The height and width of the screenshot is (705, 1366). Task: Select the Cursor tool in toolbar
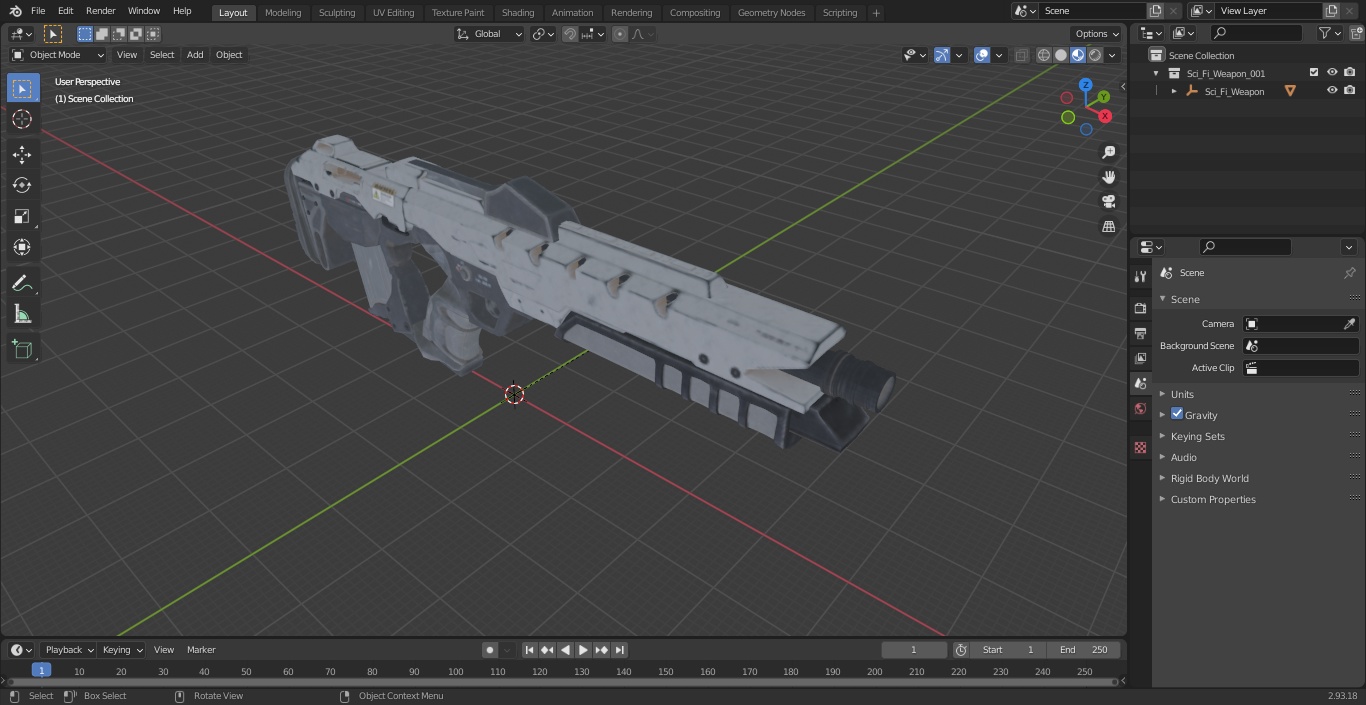point(22,120)
